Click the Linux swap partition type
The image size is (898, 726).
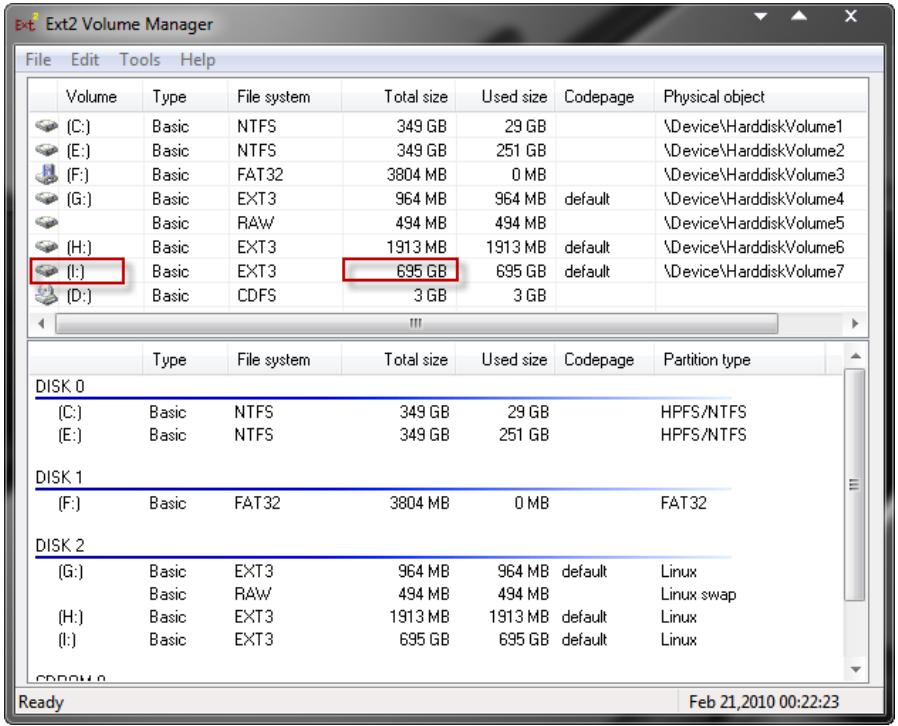coord(698,594)
